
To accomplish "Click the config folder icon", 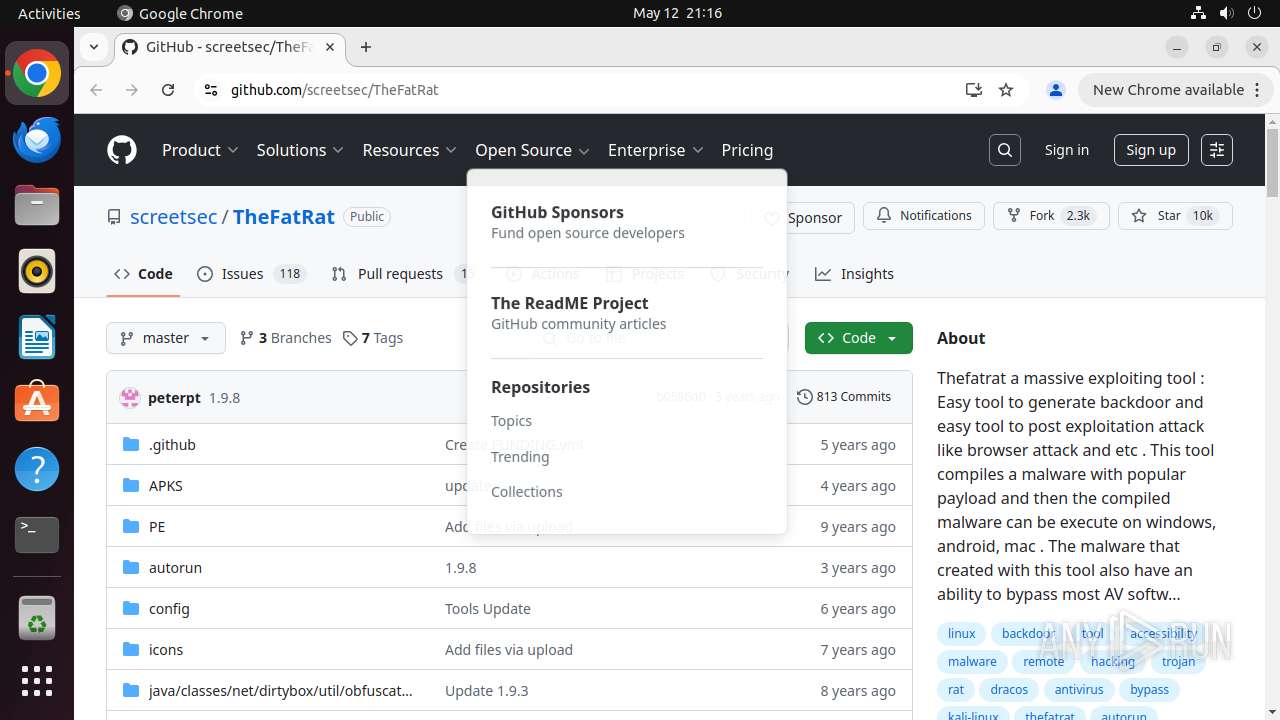I will pos(130,608).
